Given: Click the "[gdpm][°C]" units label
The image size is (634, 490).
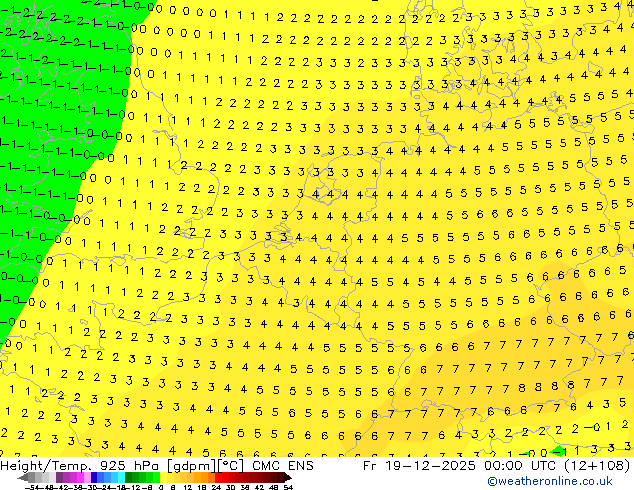Looking at the screenshot, I should [205, 466].
